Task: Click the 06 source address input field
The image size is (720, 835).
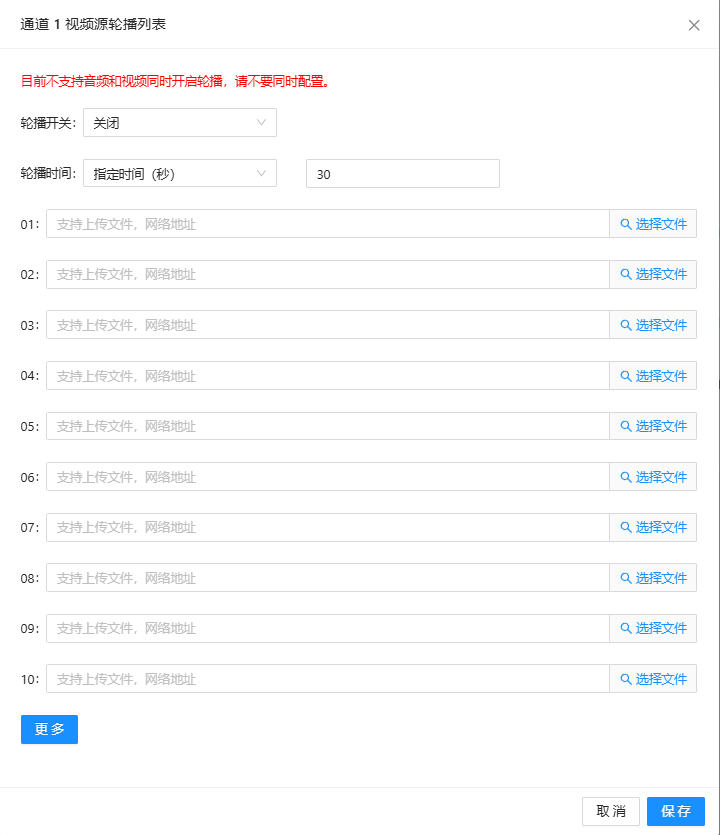Action: click(x=328, y=477)
